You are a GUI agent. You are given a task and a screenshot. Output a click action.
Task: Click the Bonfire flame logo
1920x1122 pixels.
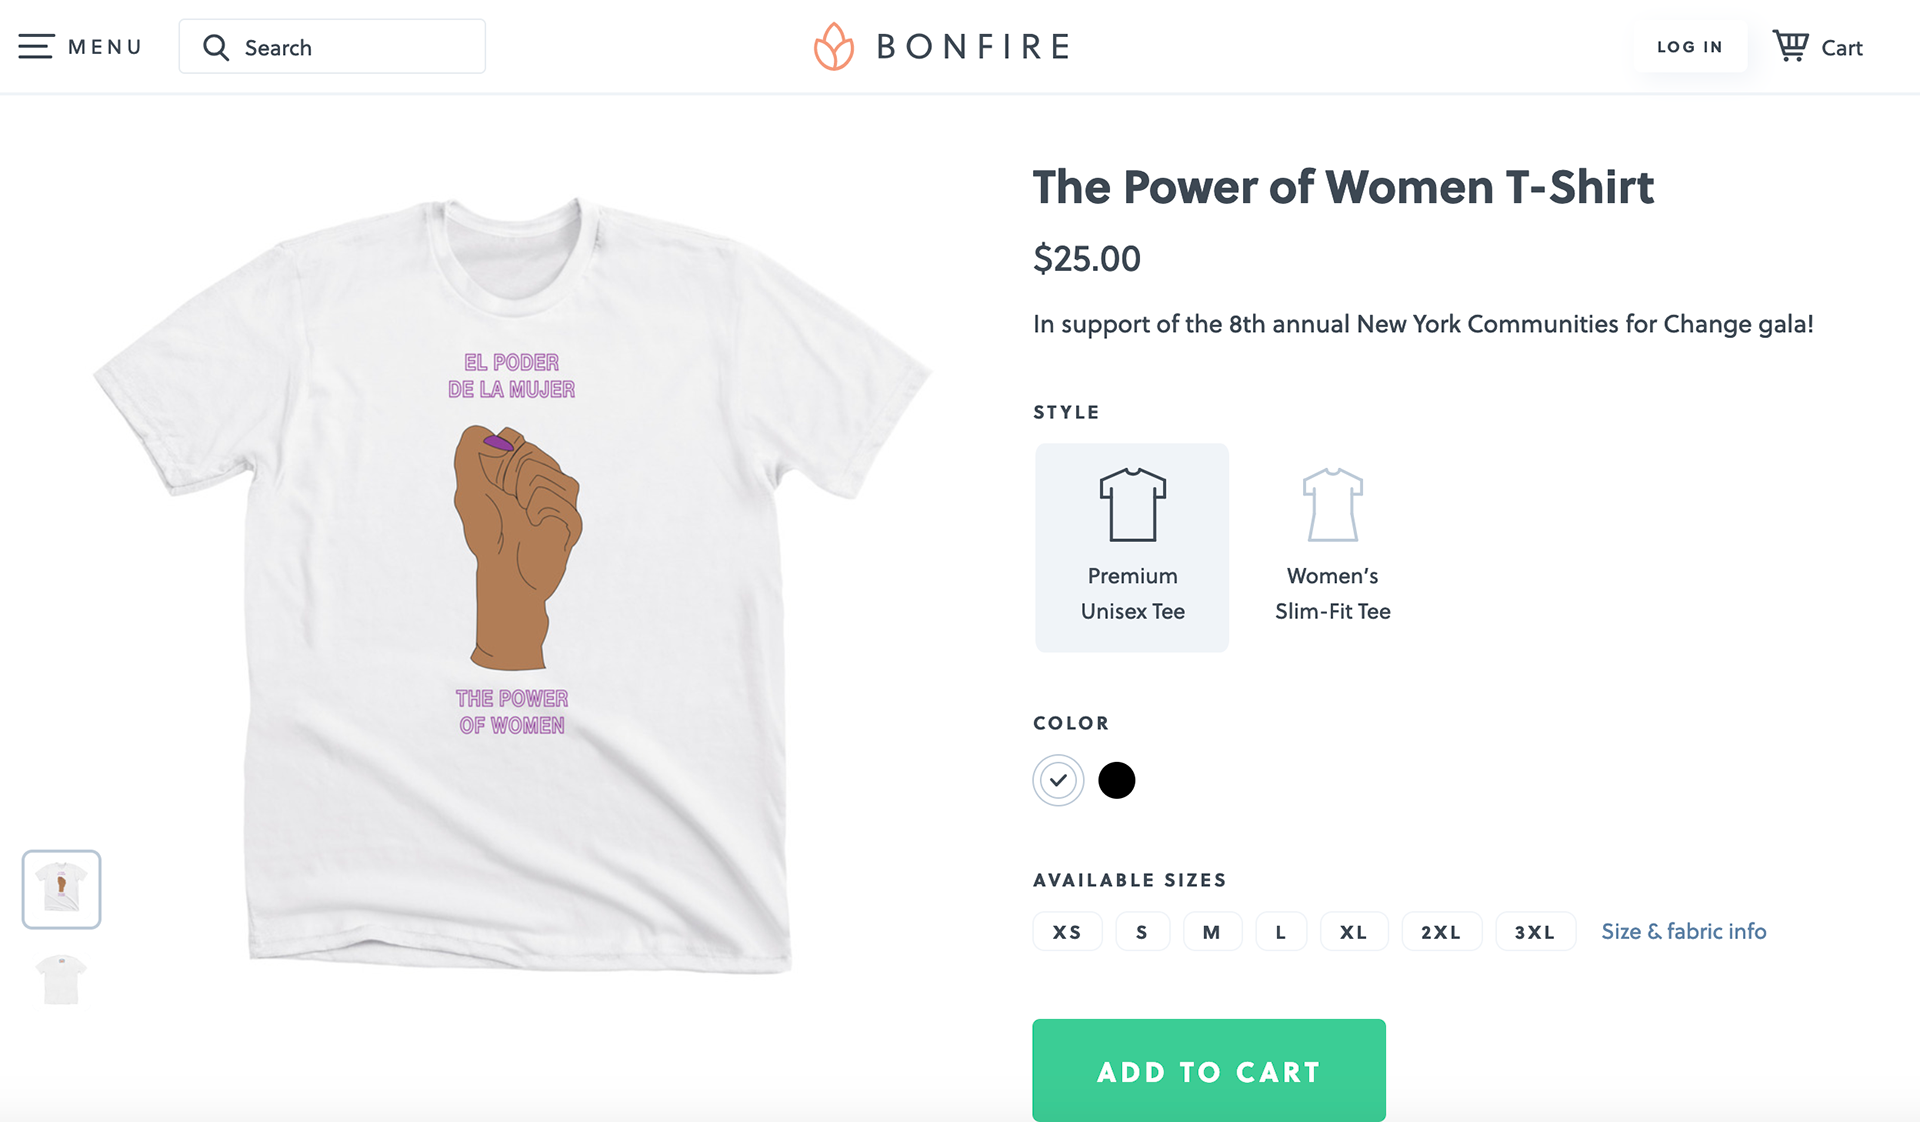pyautogui.click(x=833, y=47)
